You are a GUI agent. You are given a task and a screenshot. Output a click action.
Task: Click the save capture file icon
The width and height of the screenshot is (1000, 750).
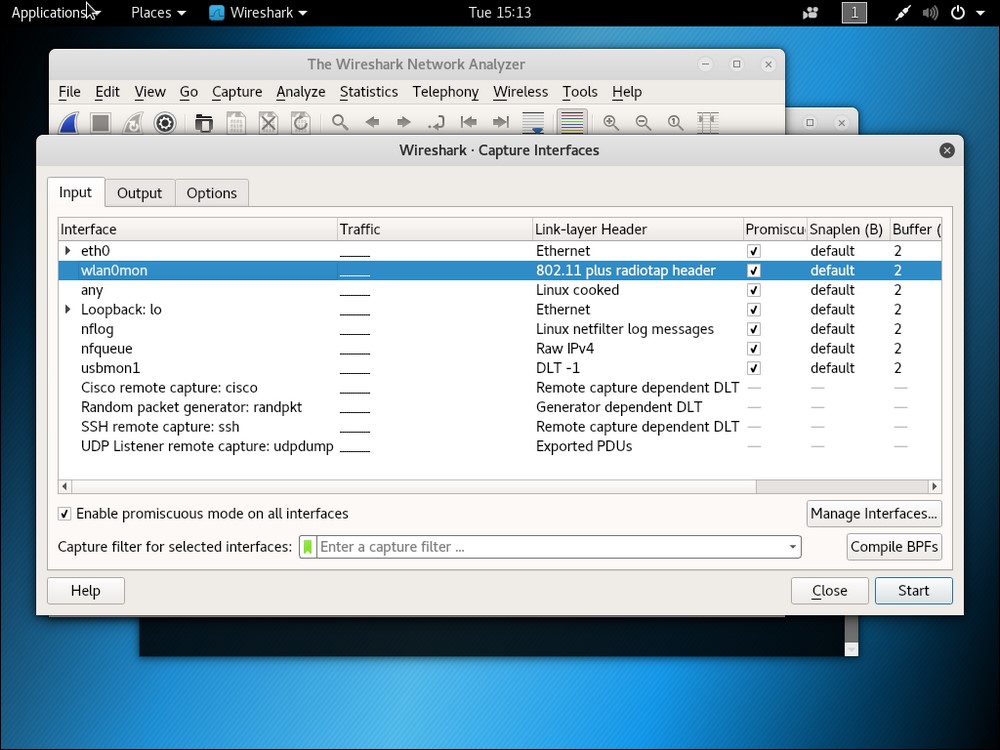click(x=236, y=122)
